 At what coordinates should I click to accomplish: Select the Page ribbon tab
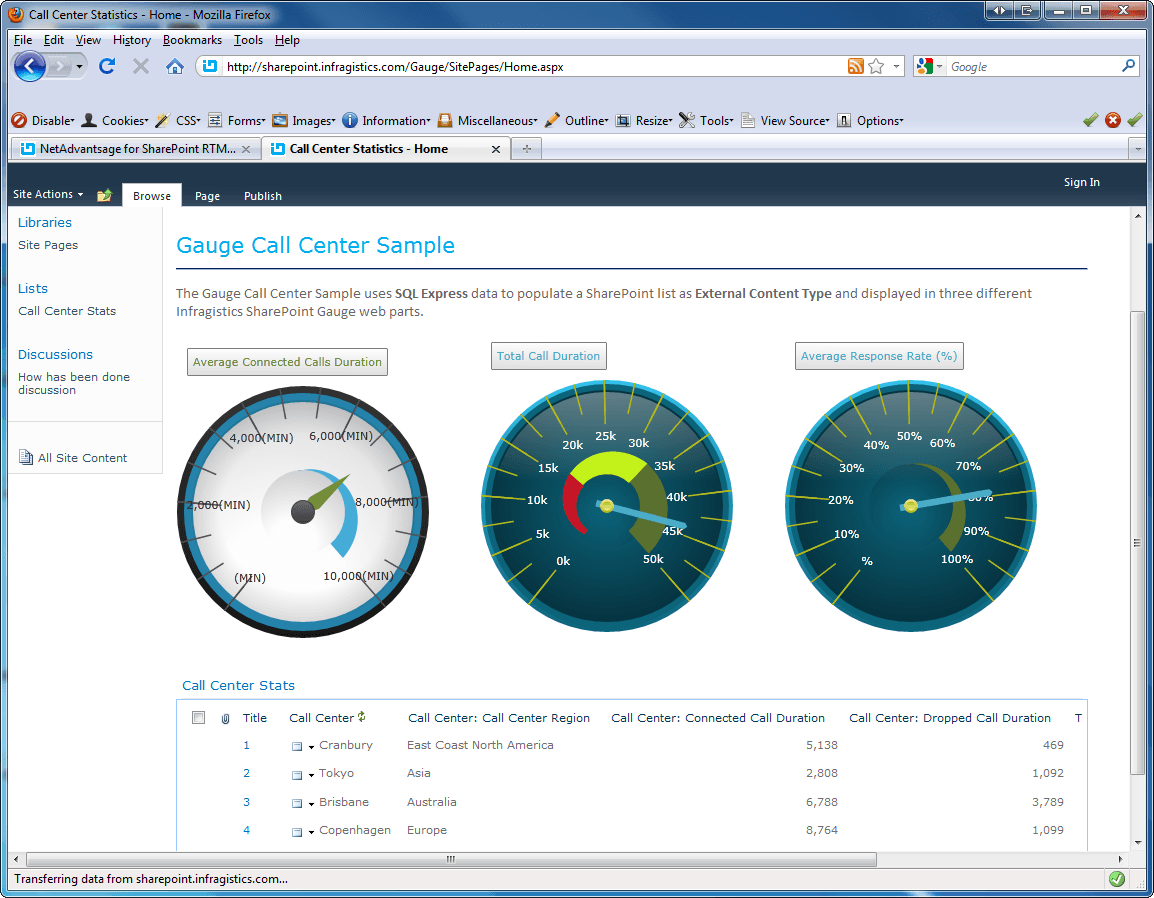click(x=208, y=196)
